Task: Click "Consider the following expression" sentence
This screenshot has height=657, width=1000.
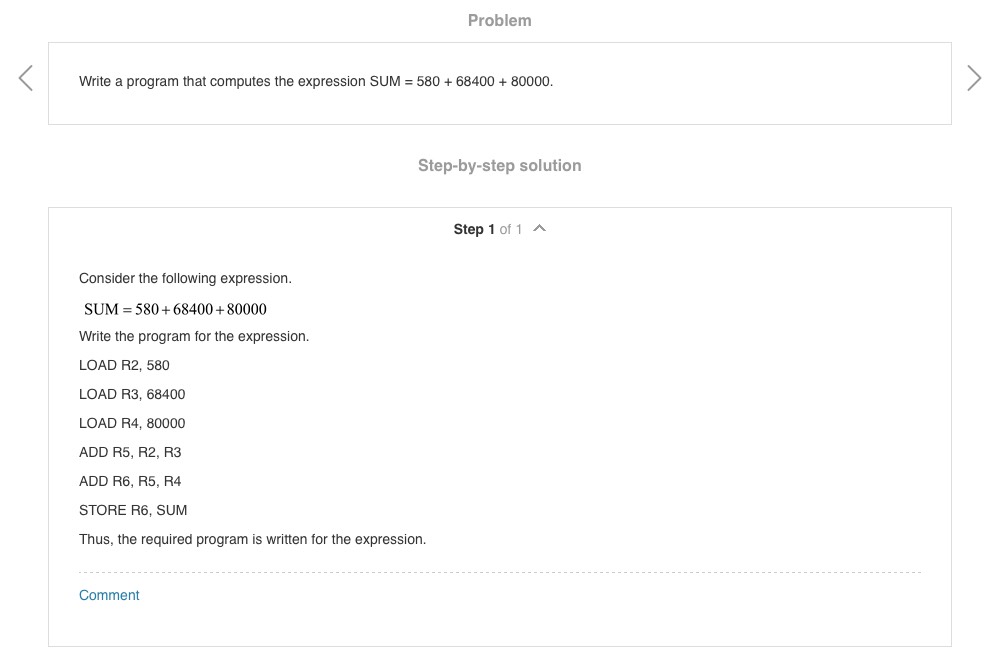Action: (x=185, y=278)
